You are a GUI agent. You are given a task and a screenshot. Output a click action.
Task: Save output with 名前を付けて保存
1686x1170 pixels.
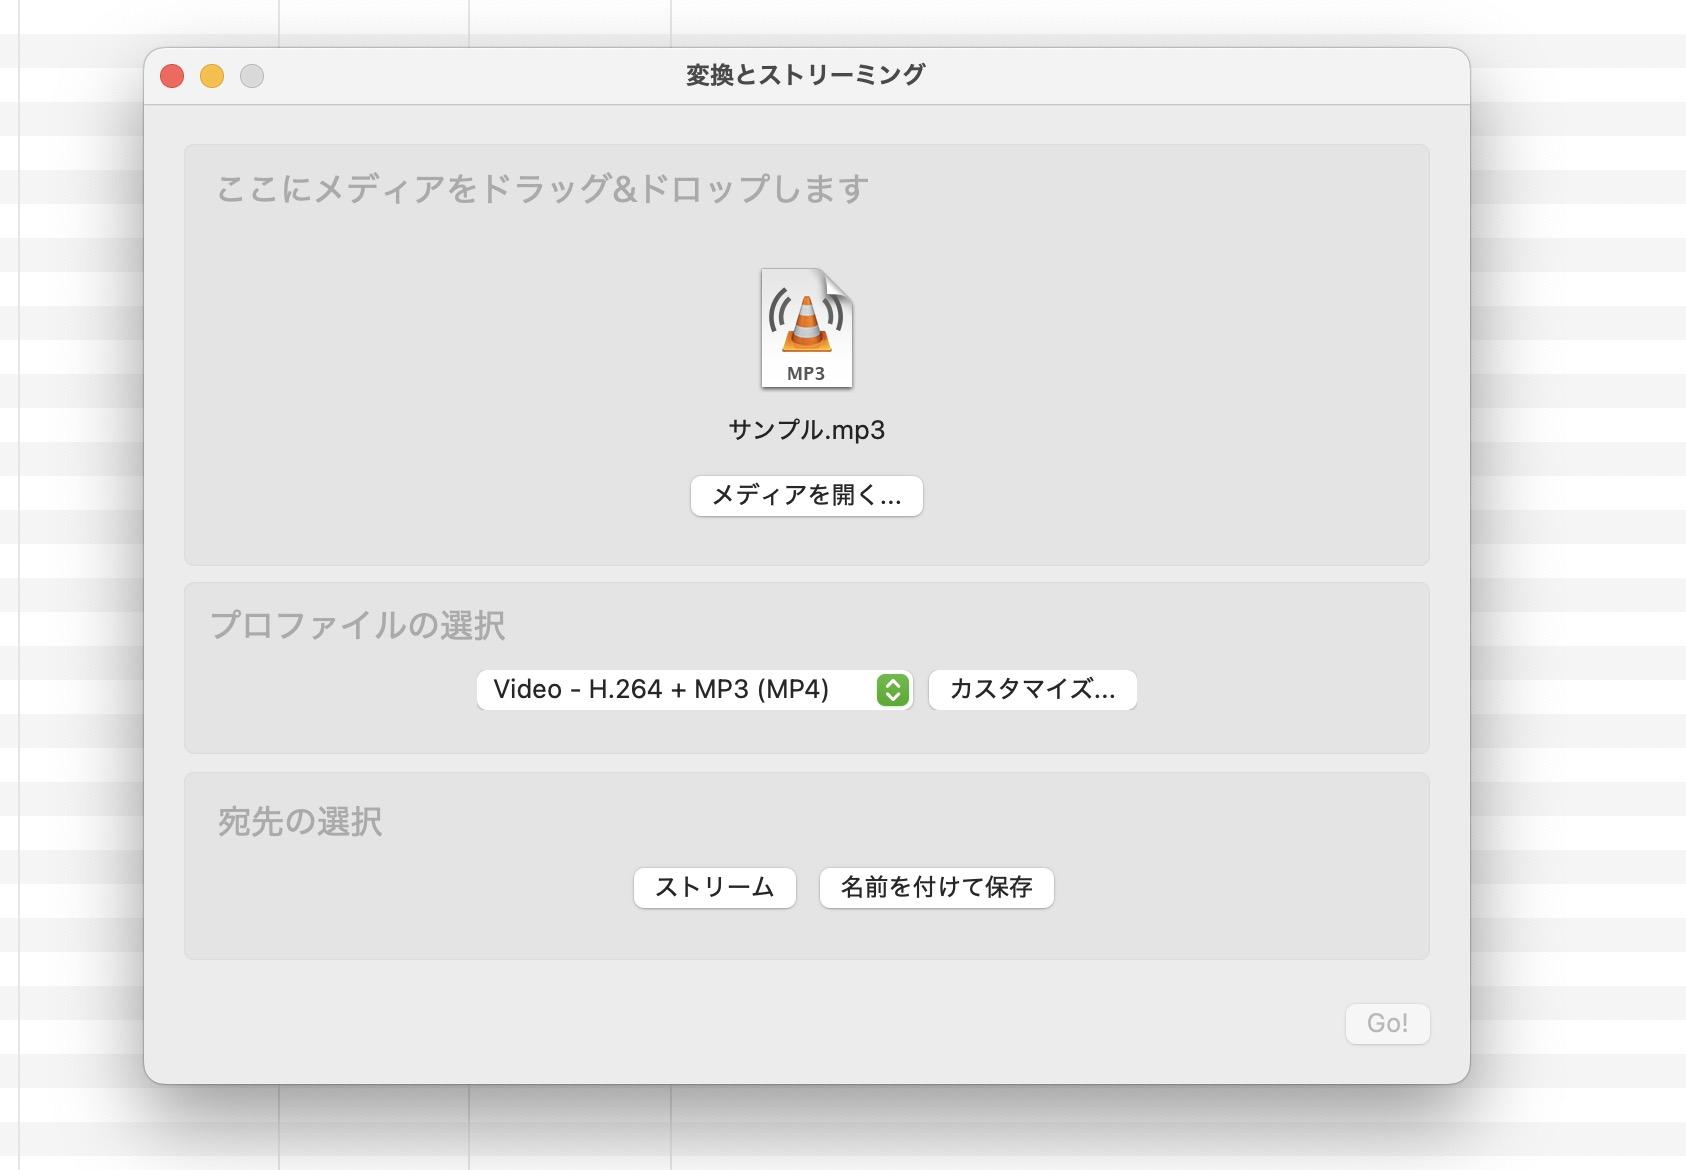coord(936,887)
